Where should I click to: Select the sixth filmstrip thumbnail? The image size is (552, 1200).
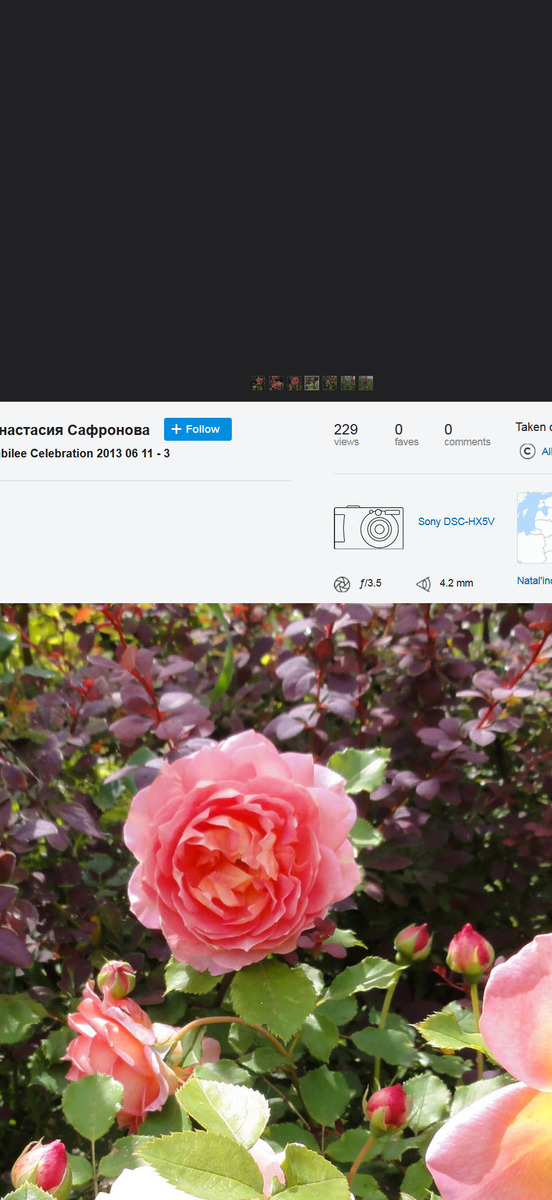[x=348, y=383]
